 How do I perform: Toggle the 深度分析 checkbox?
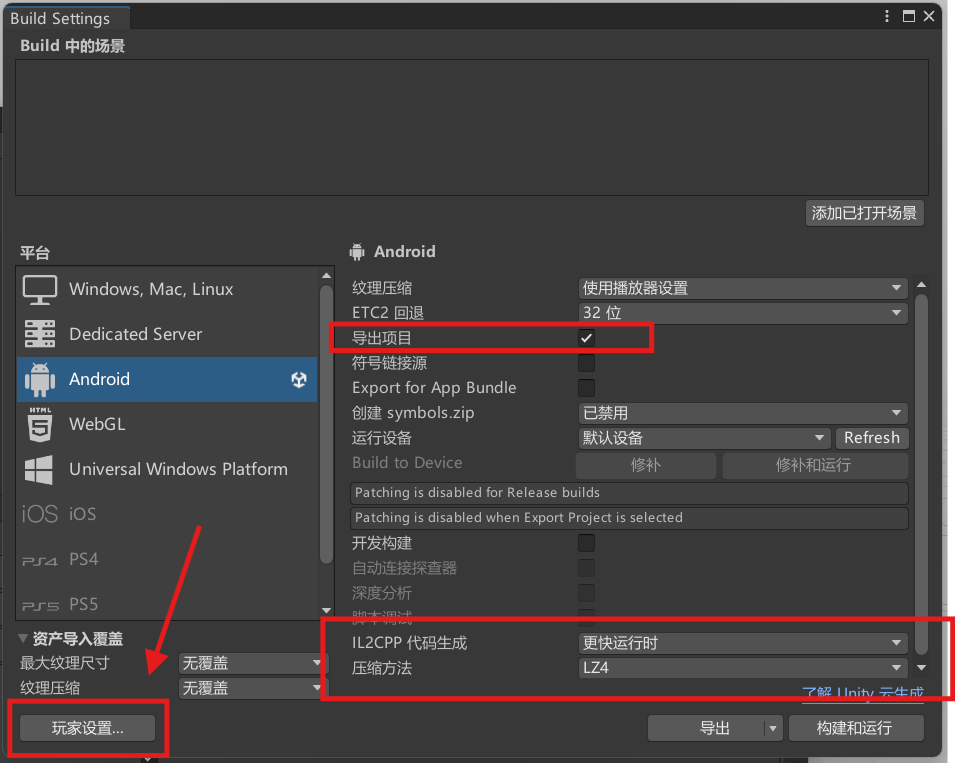point(587,592)
